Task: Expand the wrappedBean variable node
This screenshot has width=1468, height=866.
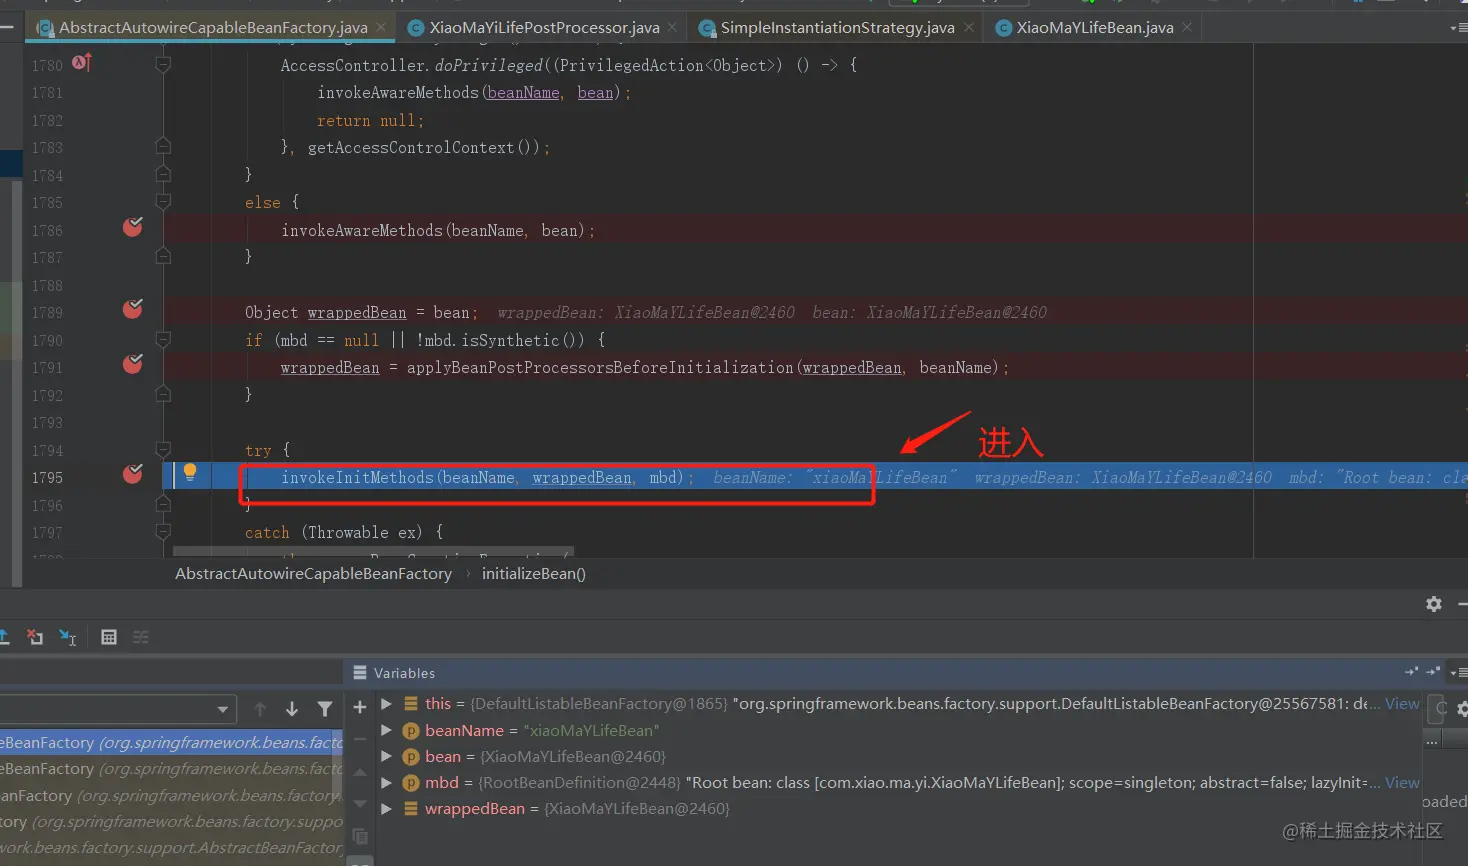Action: point(387,808)
